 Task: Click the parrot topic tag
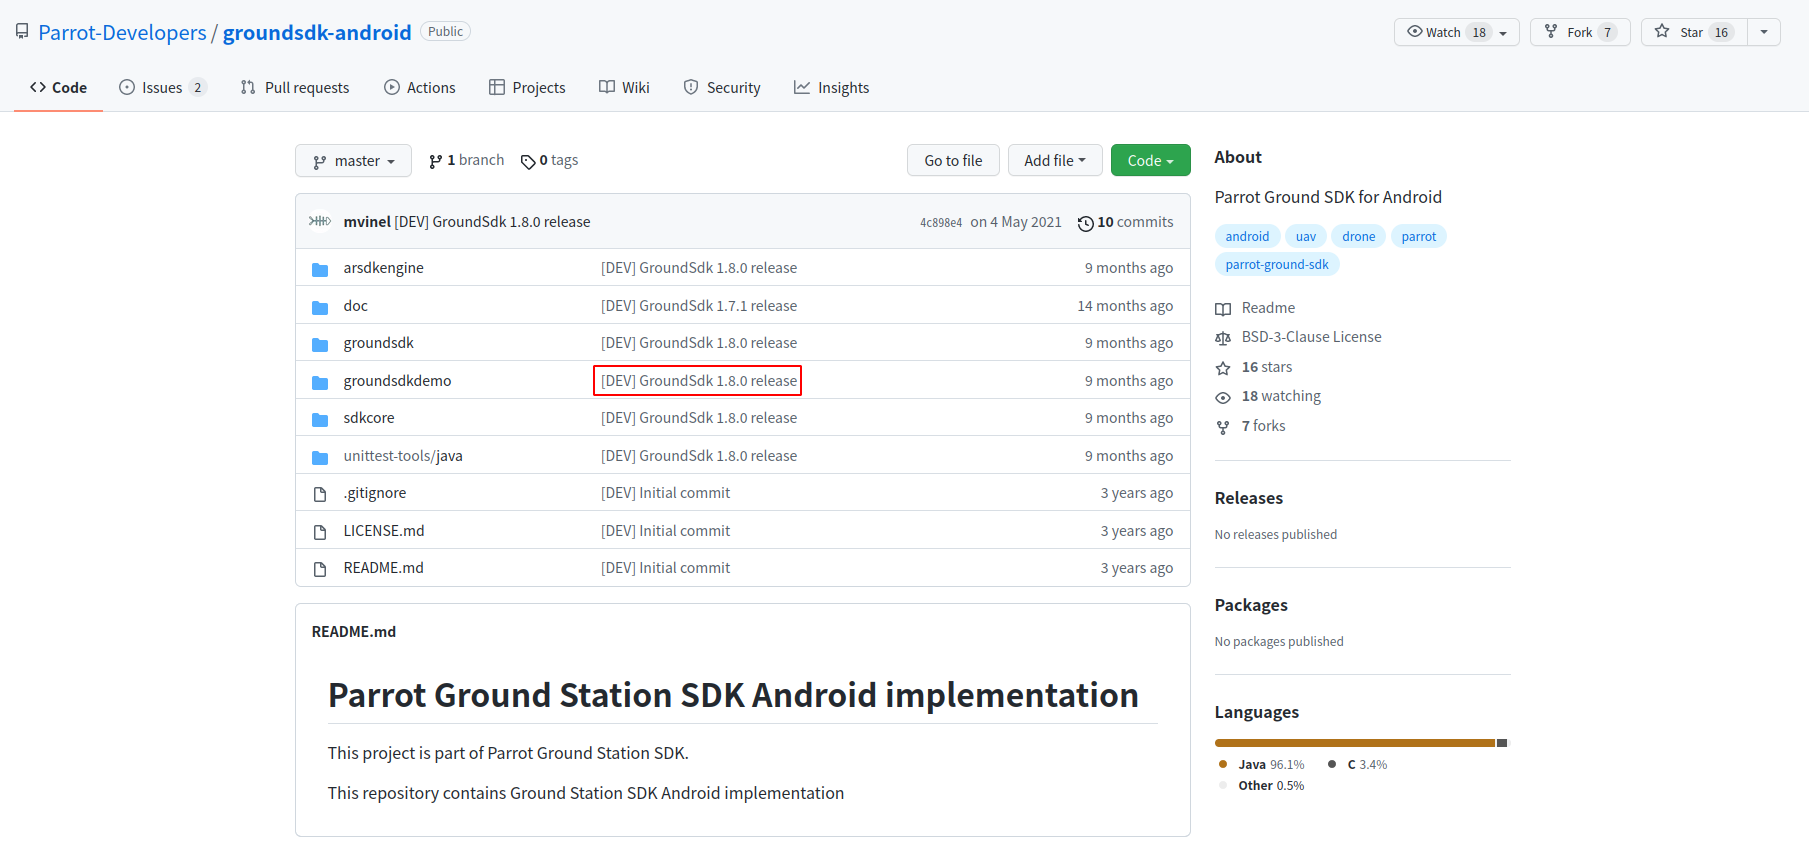(1419, 236)
